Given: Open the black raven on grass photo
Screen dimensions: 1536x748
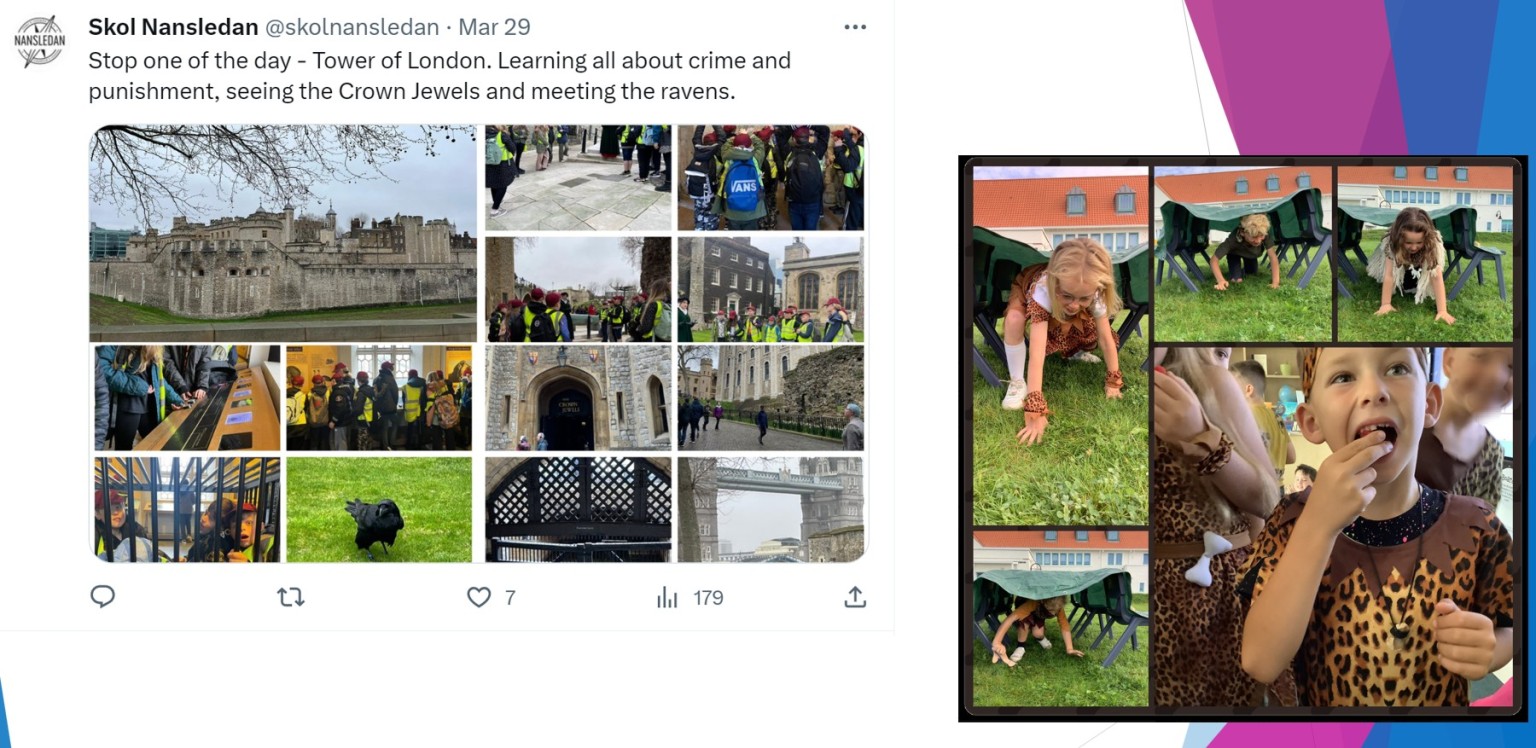Looking at the screenshot, I should pos(378,509).
